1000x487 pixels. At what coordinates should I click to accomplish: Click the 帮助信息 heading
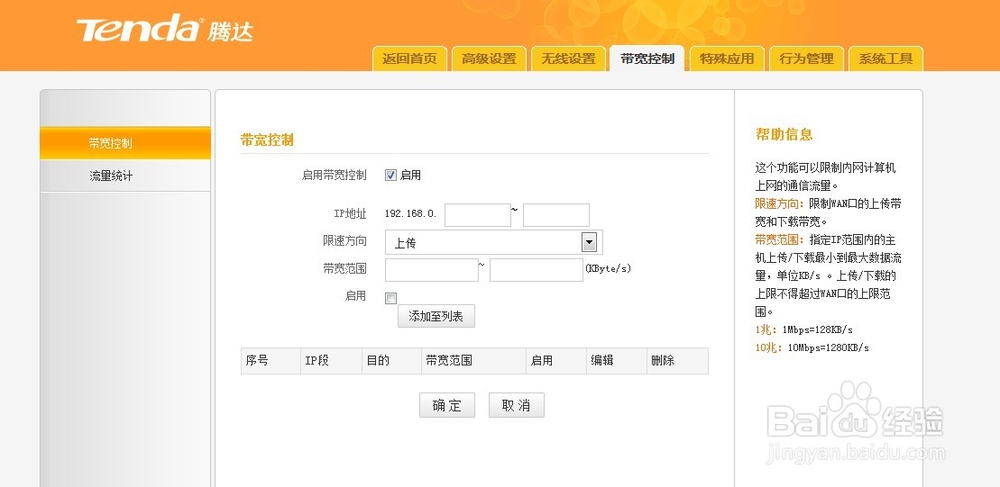pos(784,134)
